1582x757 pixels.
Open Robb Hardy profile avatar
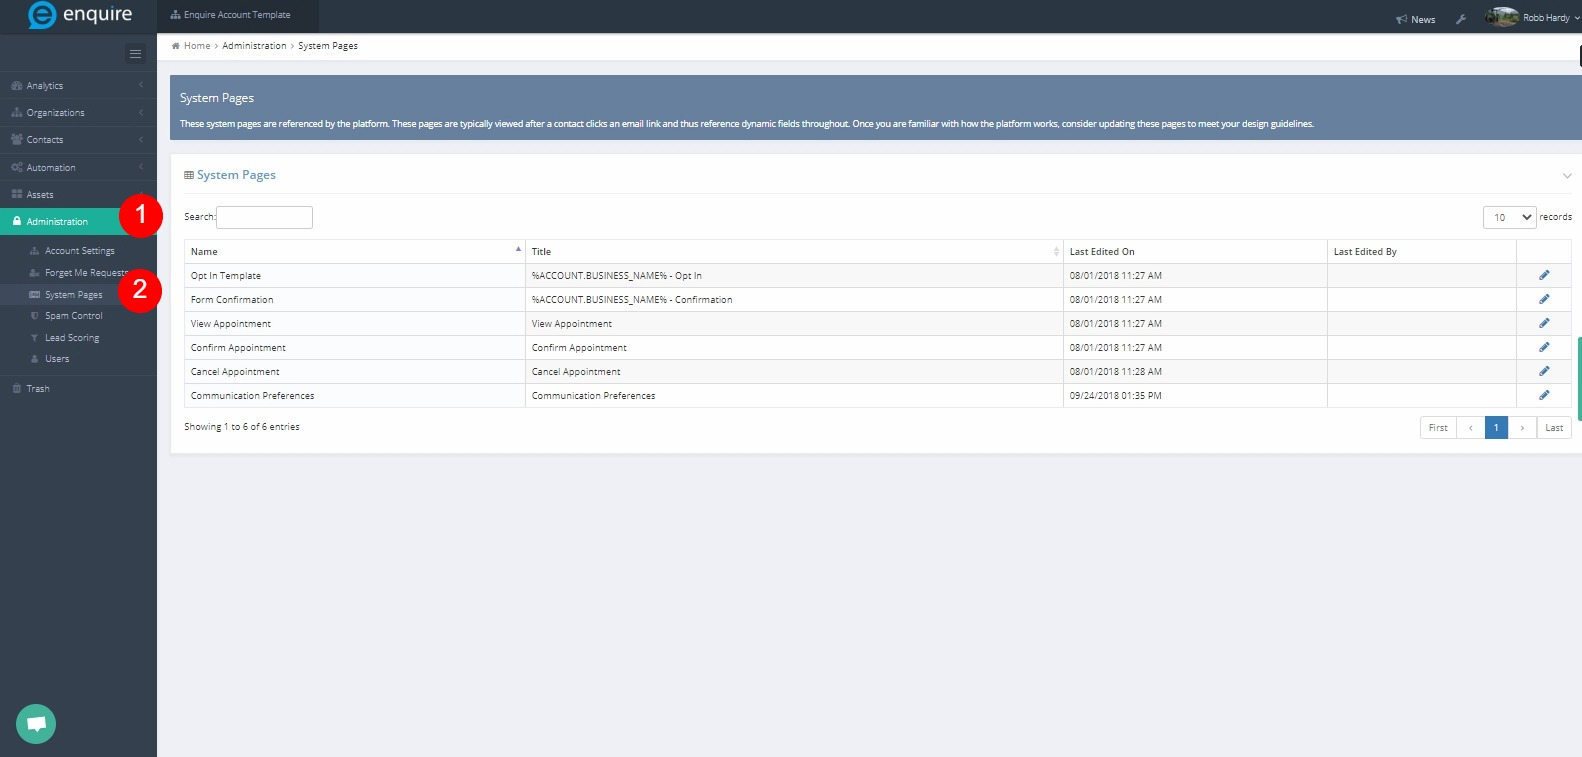[x=1502, y=17]
